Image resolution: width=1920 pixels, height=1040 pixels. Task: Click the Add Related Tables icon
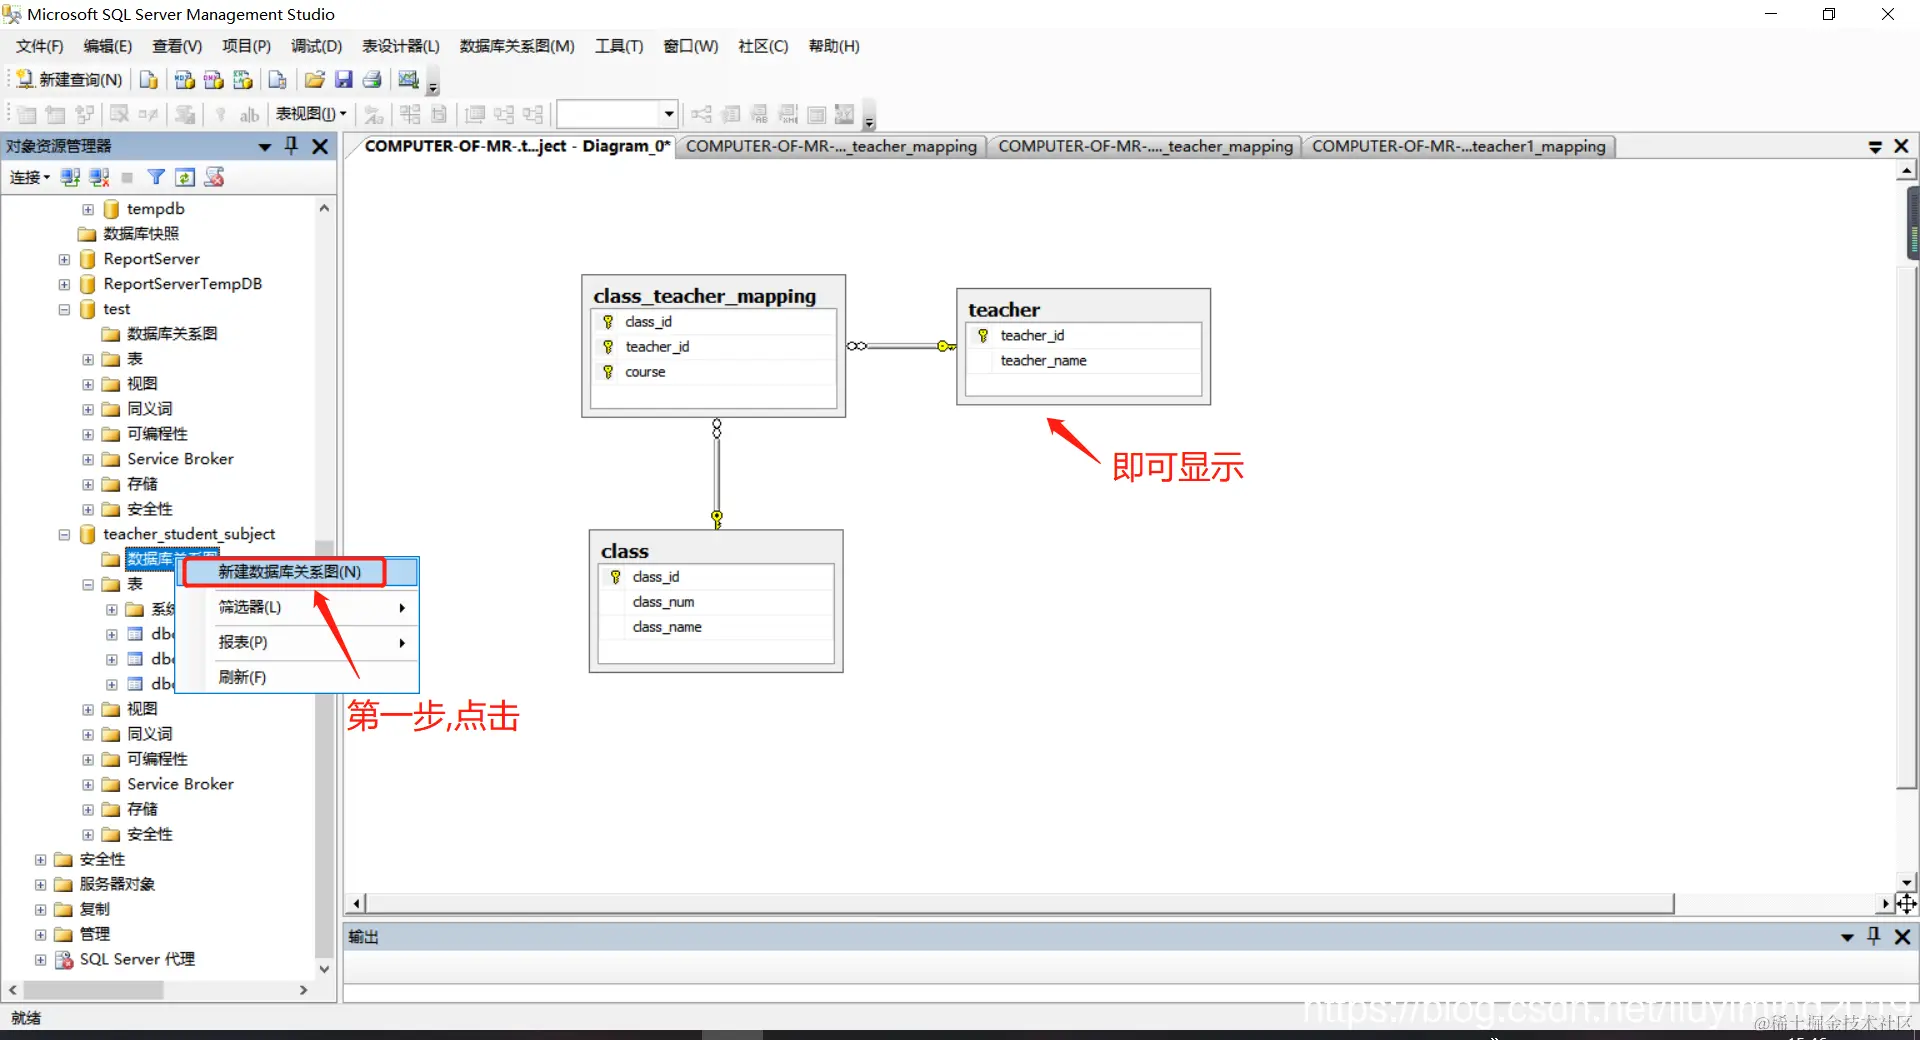(85, 115)
